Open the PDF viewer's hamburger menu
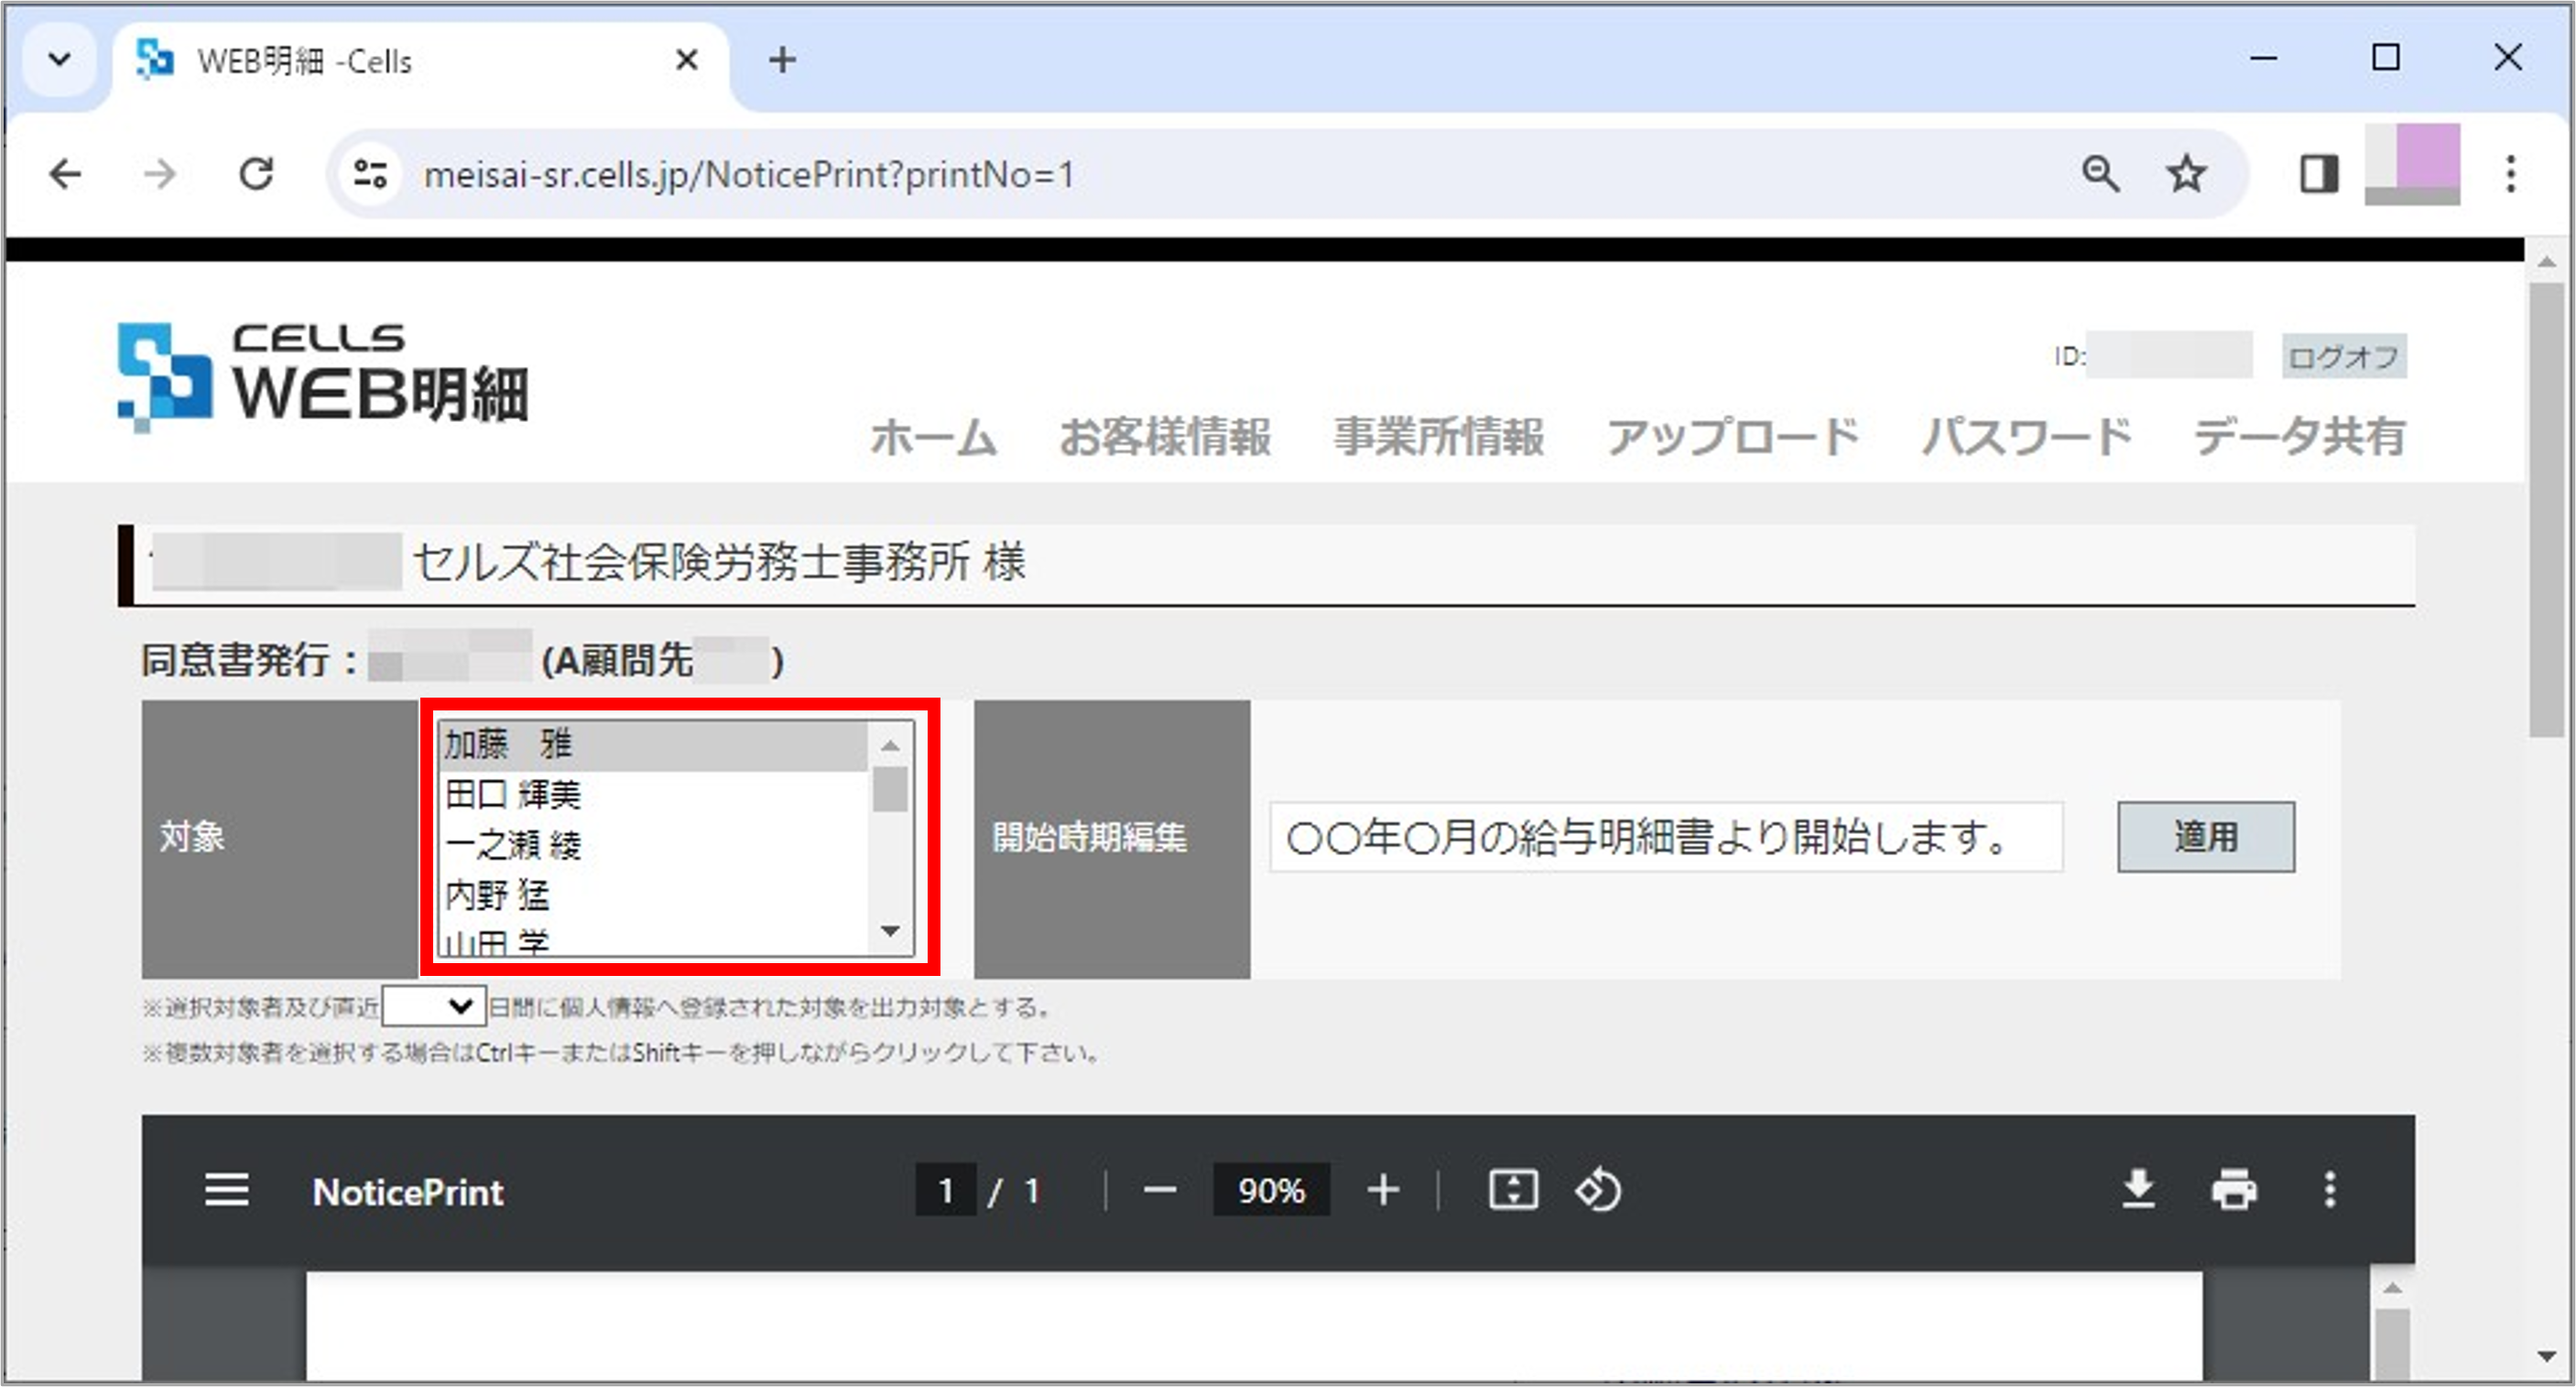The image size is (2576, 1387). [x=226, y=1190]
